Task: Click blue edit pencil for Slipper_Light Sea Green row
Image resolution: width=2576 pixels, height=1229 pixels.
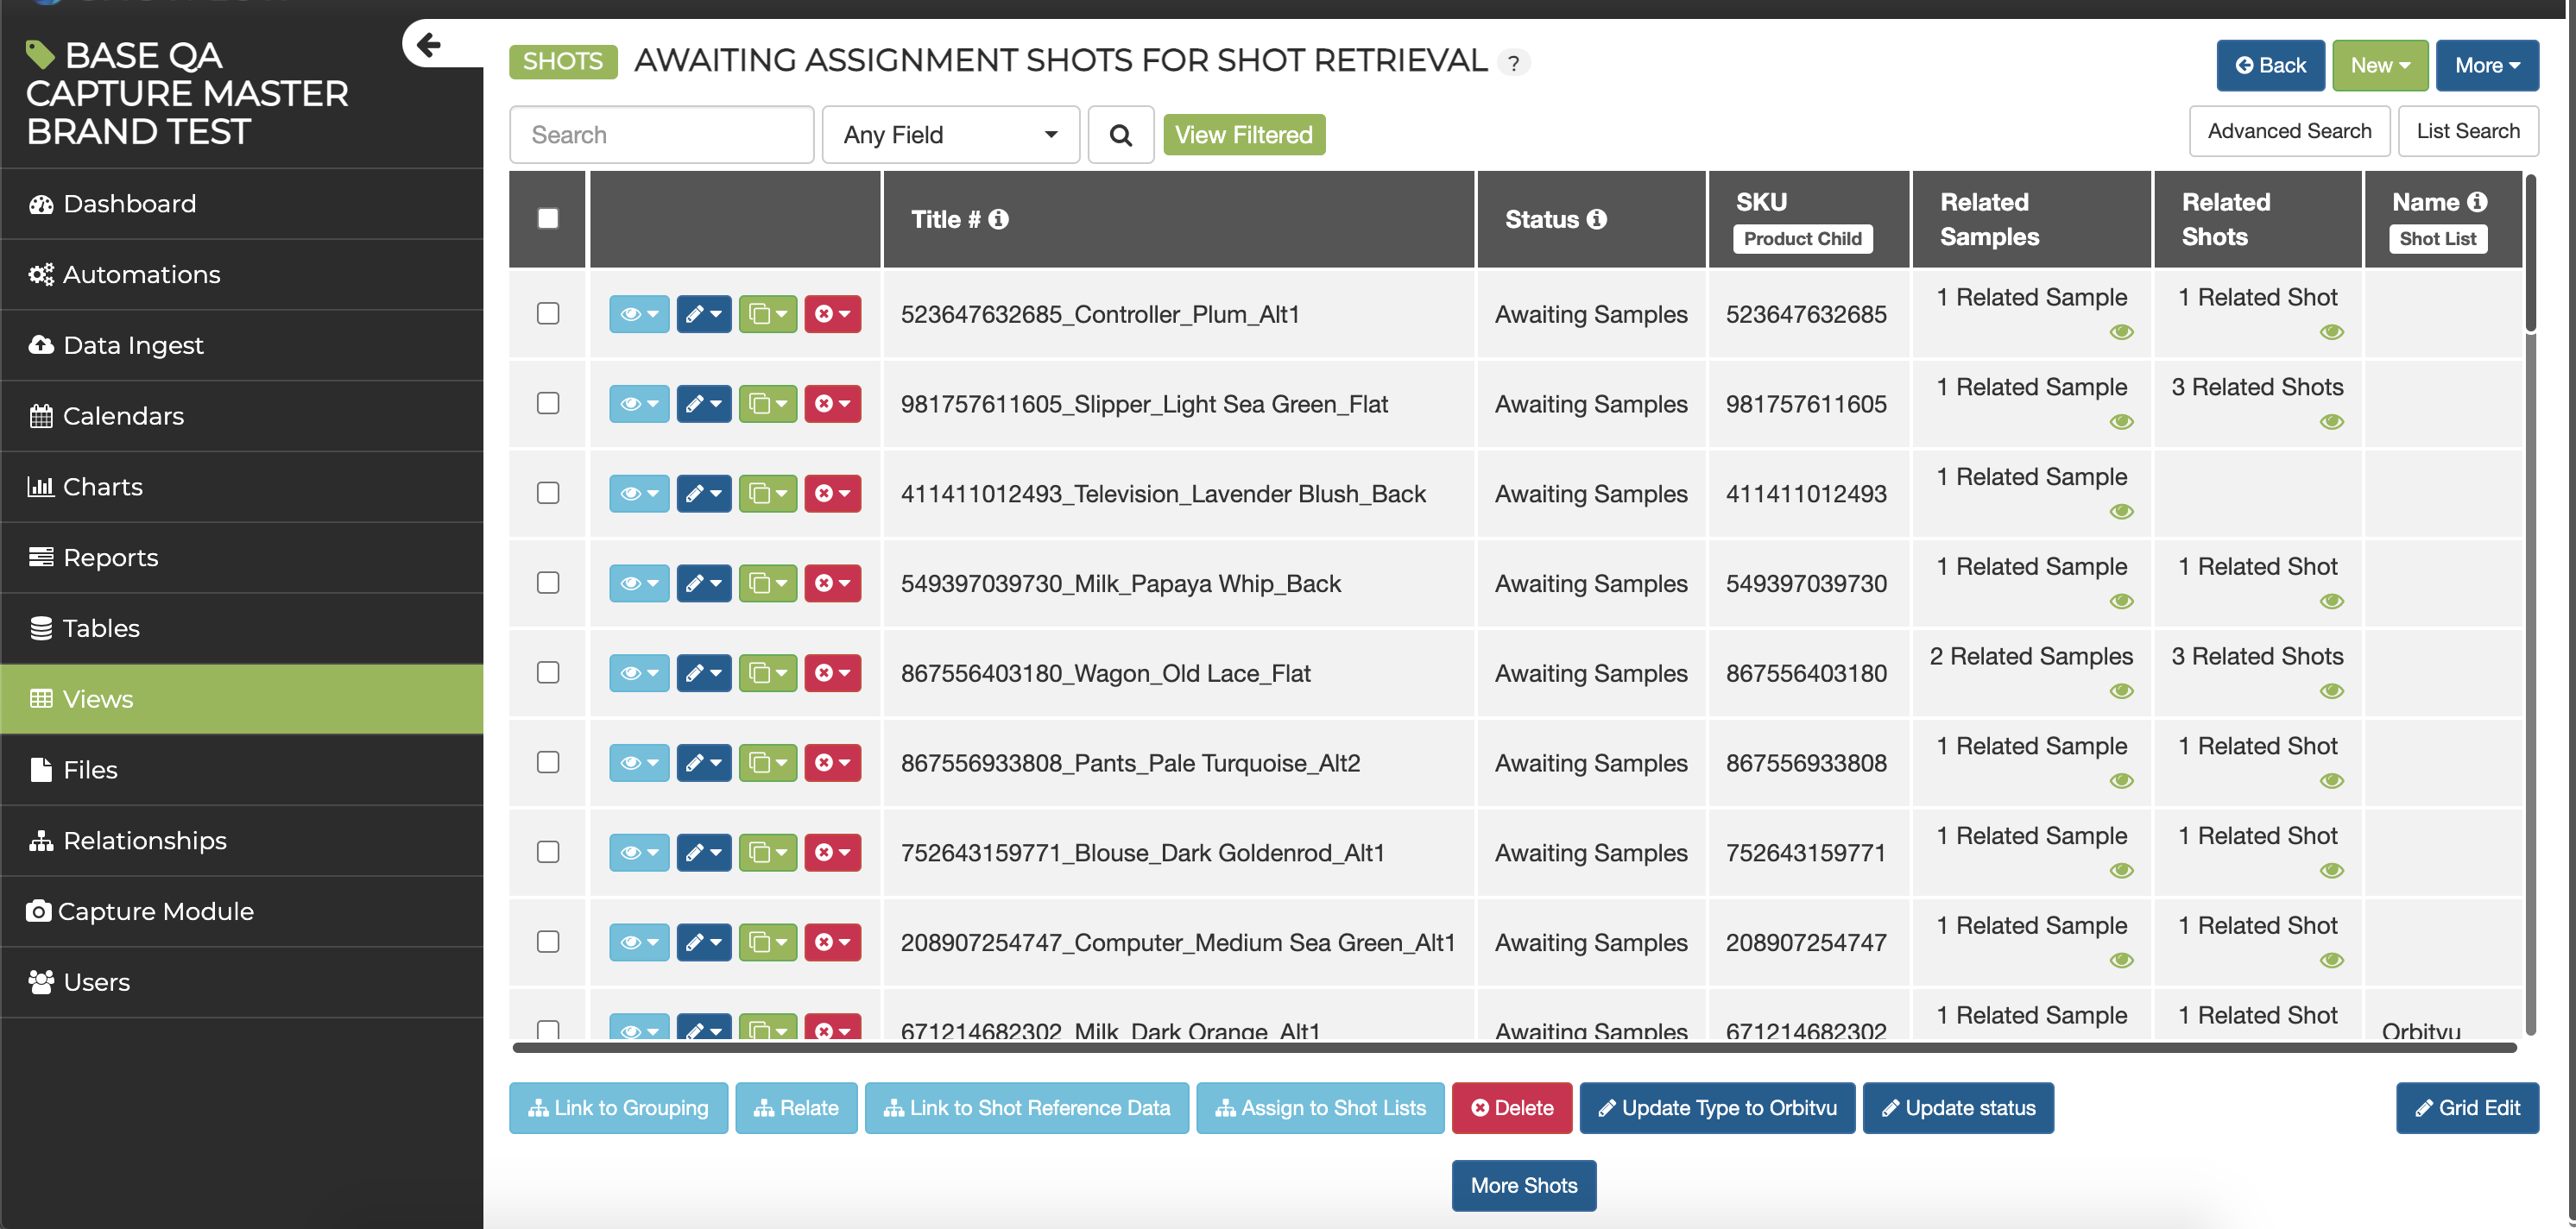Action: 703,404
